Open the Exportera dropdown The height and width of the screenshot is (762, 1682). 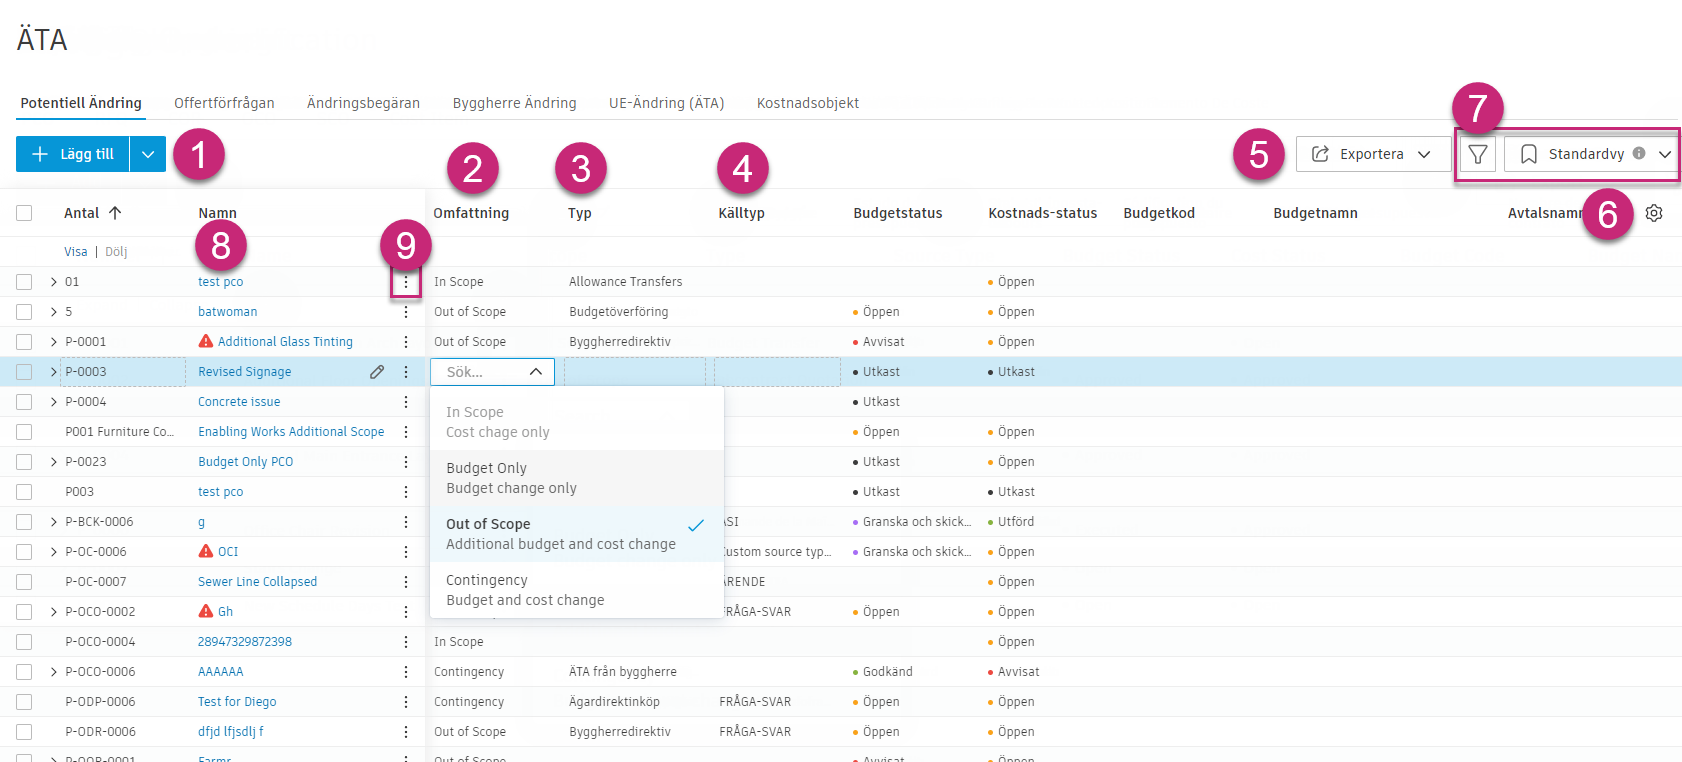1373,154
